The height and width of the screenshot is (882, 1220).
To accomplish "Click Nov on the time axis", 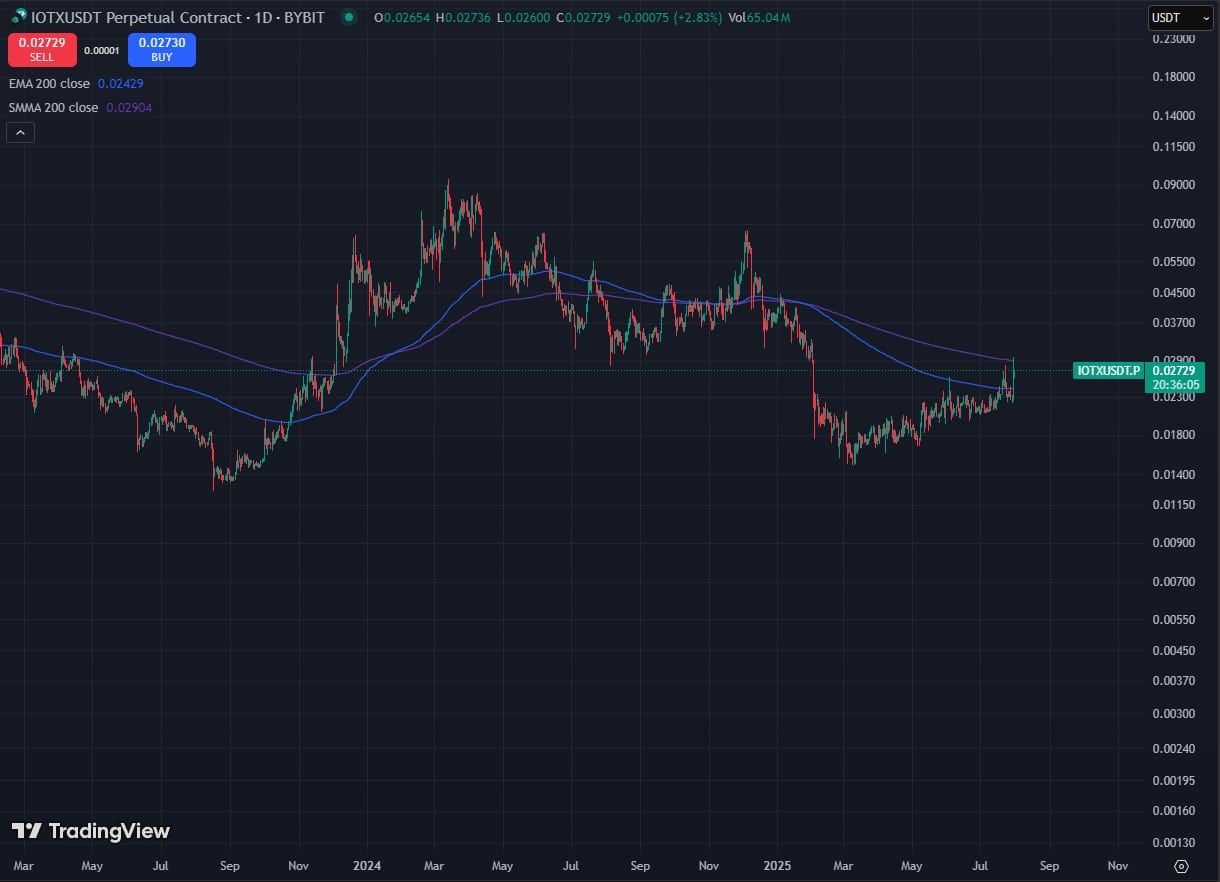I will click(x=298, y=866).
